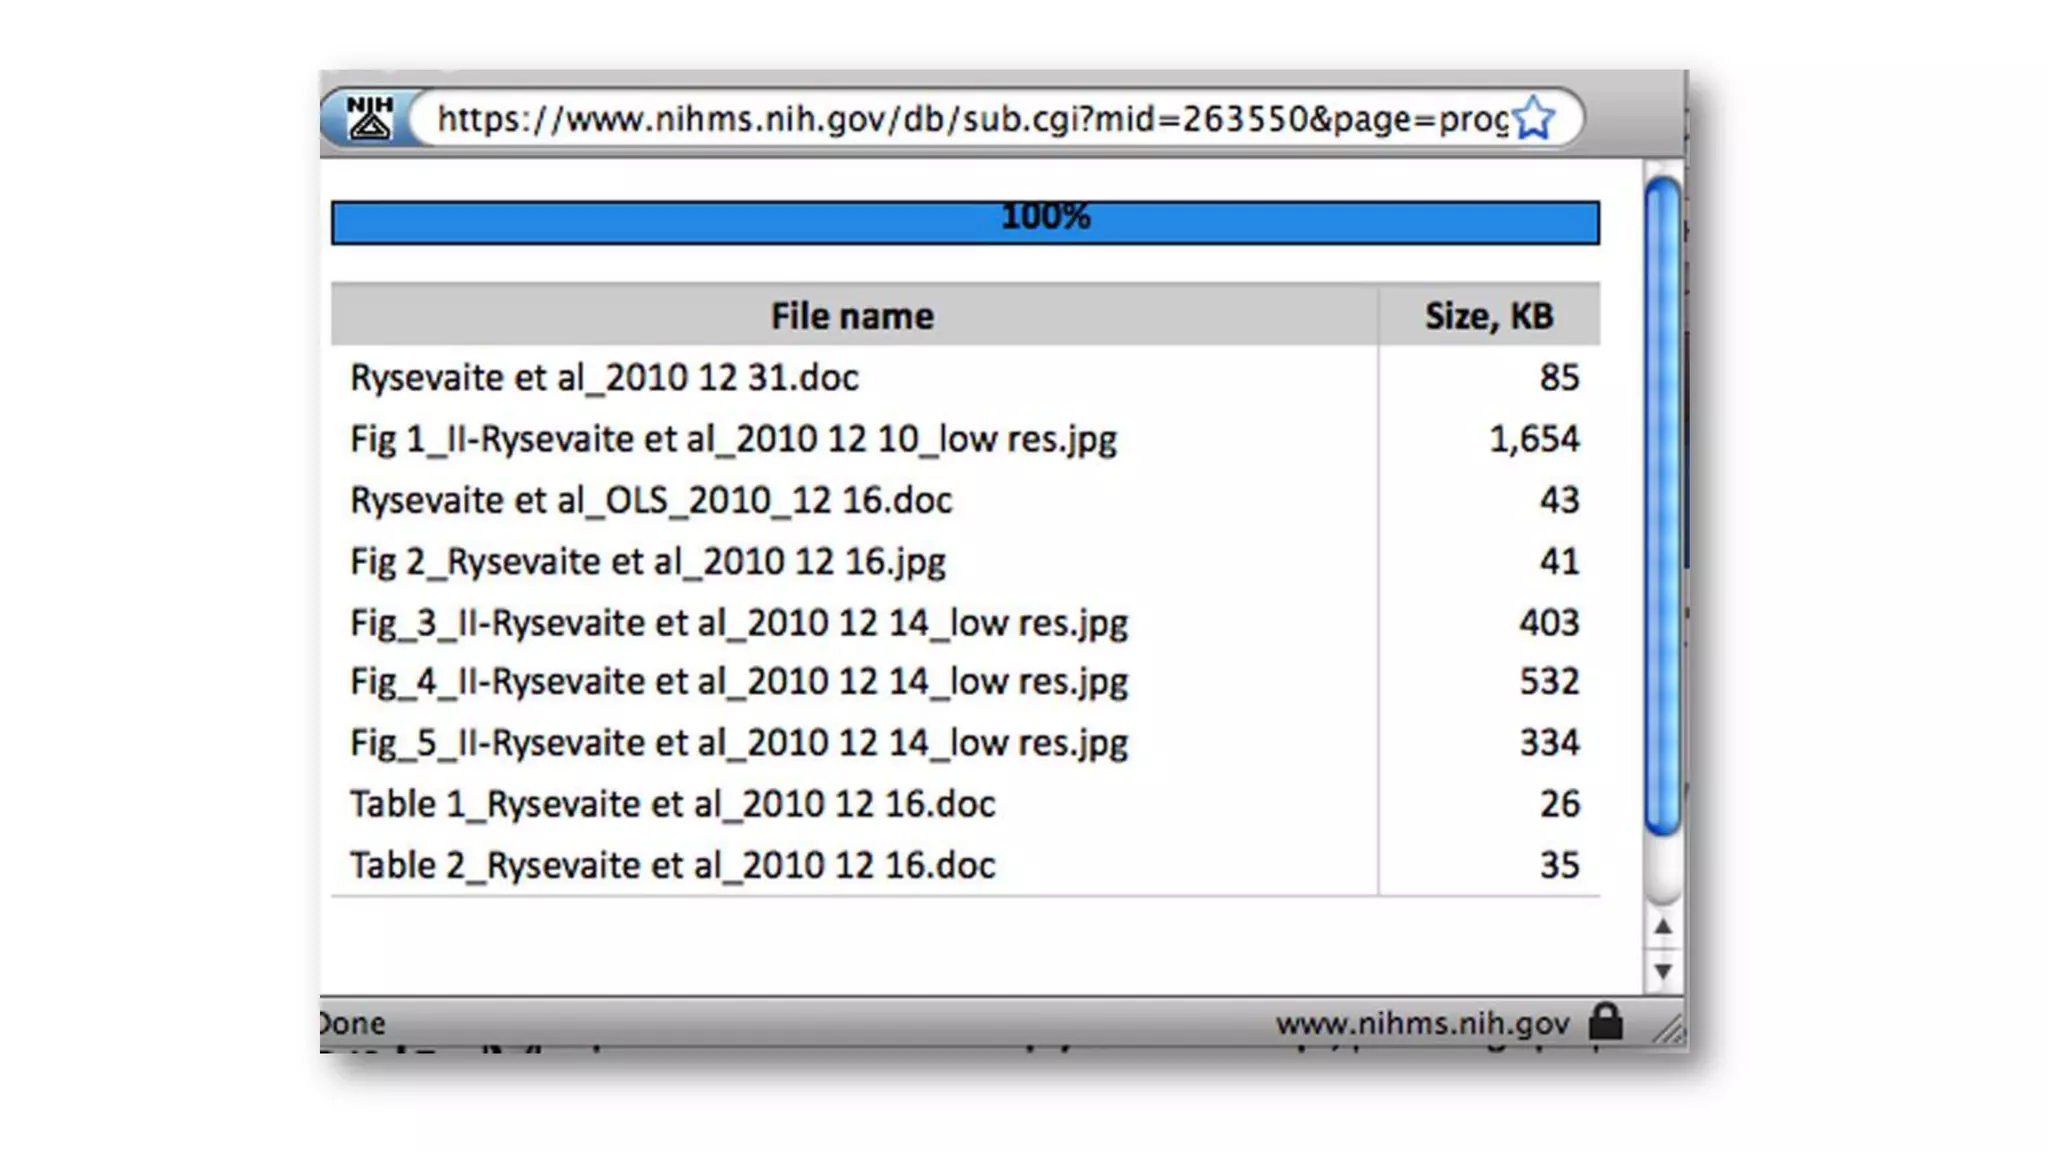Select the Fig 1_II-Rysevaite low res.jpg file
This screenshot has width=2048, height=1151.
pos(733,439)
